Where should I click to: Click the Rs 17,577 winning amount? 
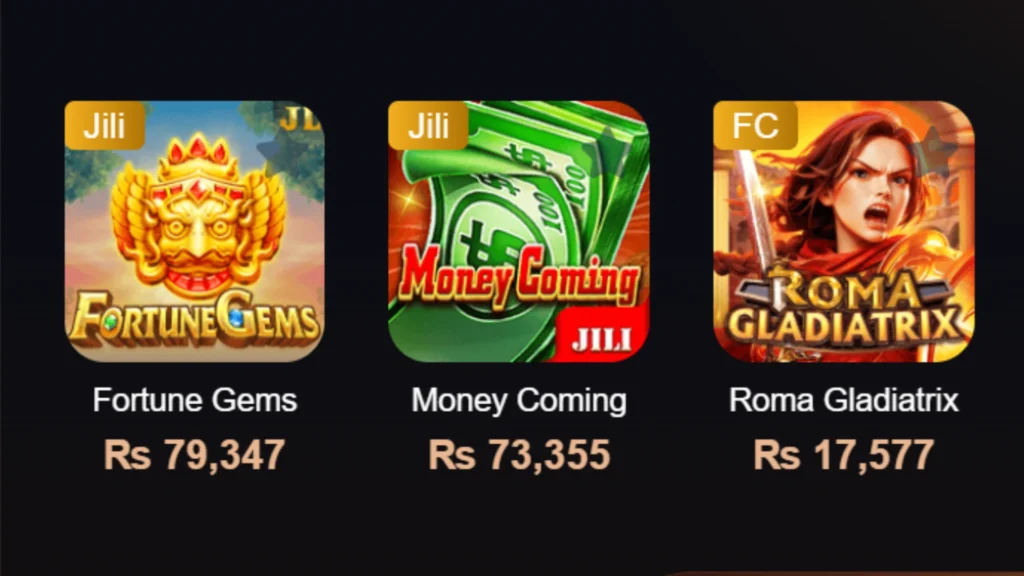[844, 455]
